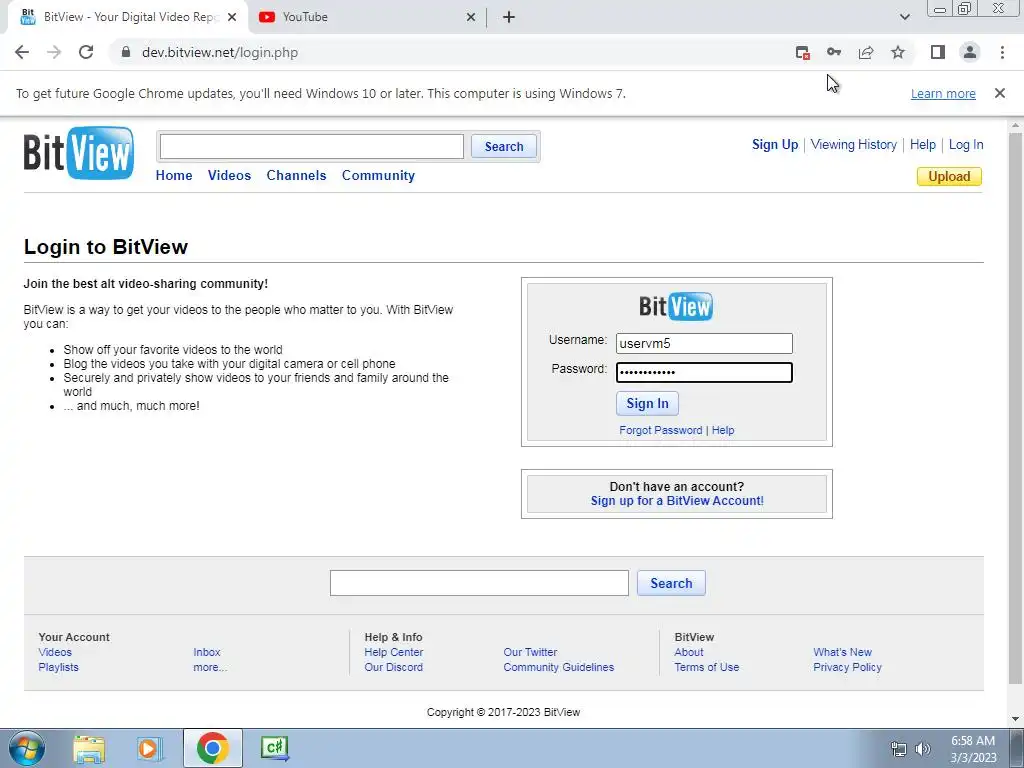Open the C# application in taskbar
The width and height of the screenshot is (1024, 768).
pos(274,748)
